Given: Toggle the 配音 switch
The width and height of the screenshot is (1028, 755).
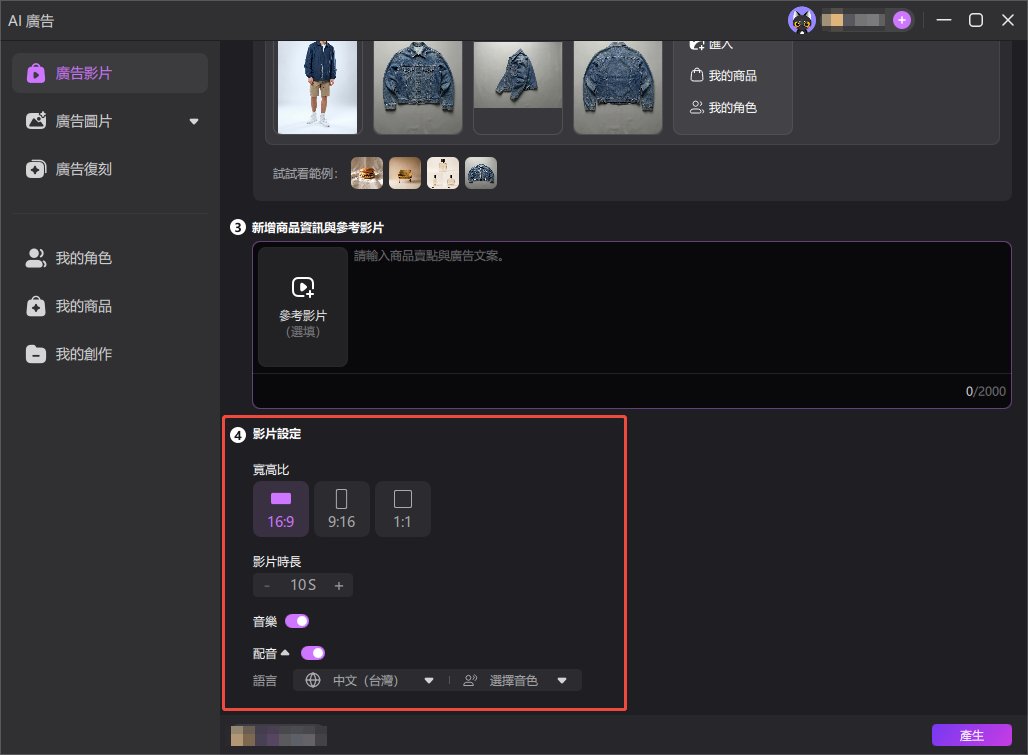Looking at the screenshot, I should [x=313, y=653].
